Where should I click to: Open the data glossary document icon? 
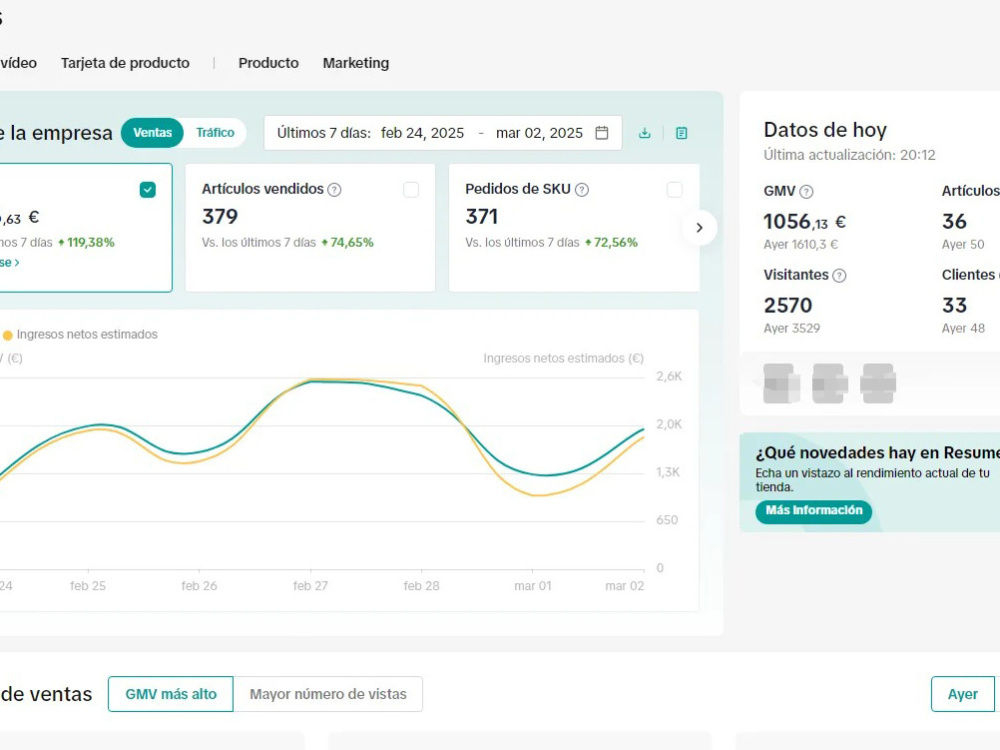point(681,133)
